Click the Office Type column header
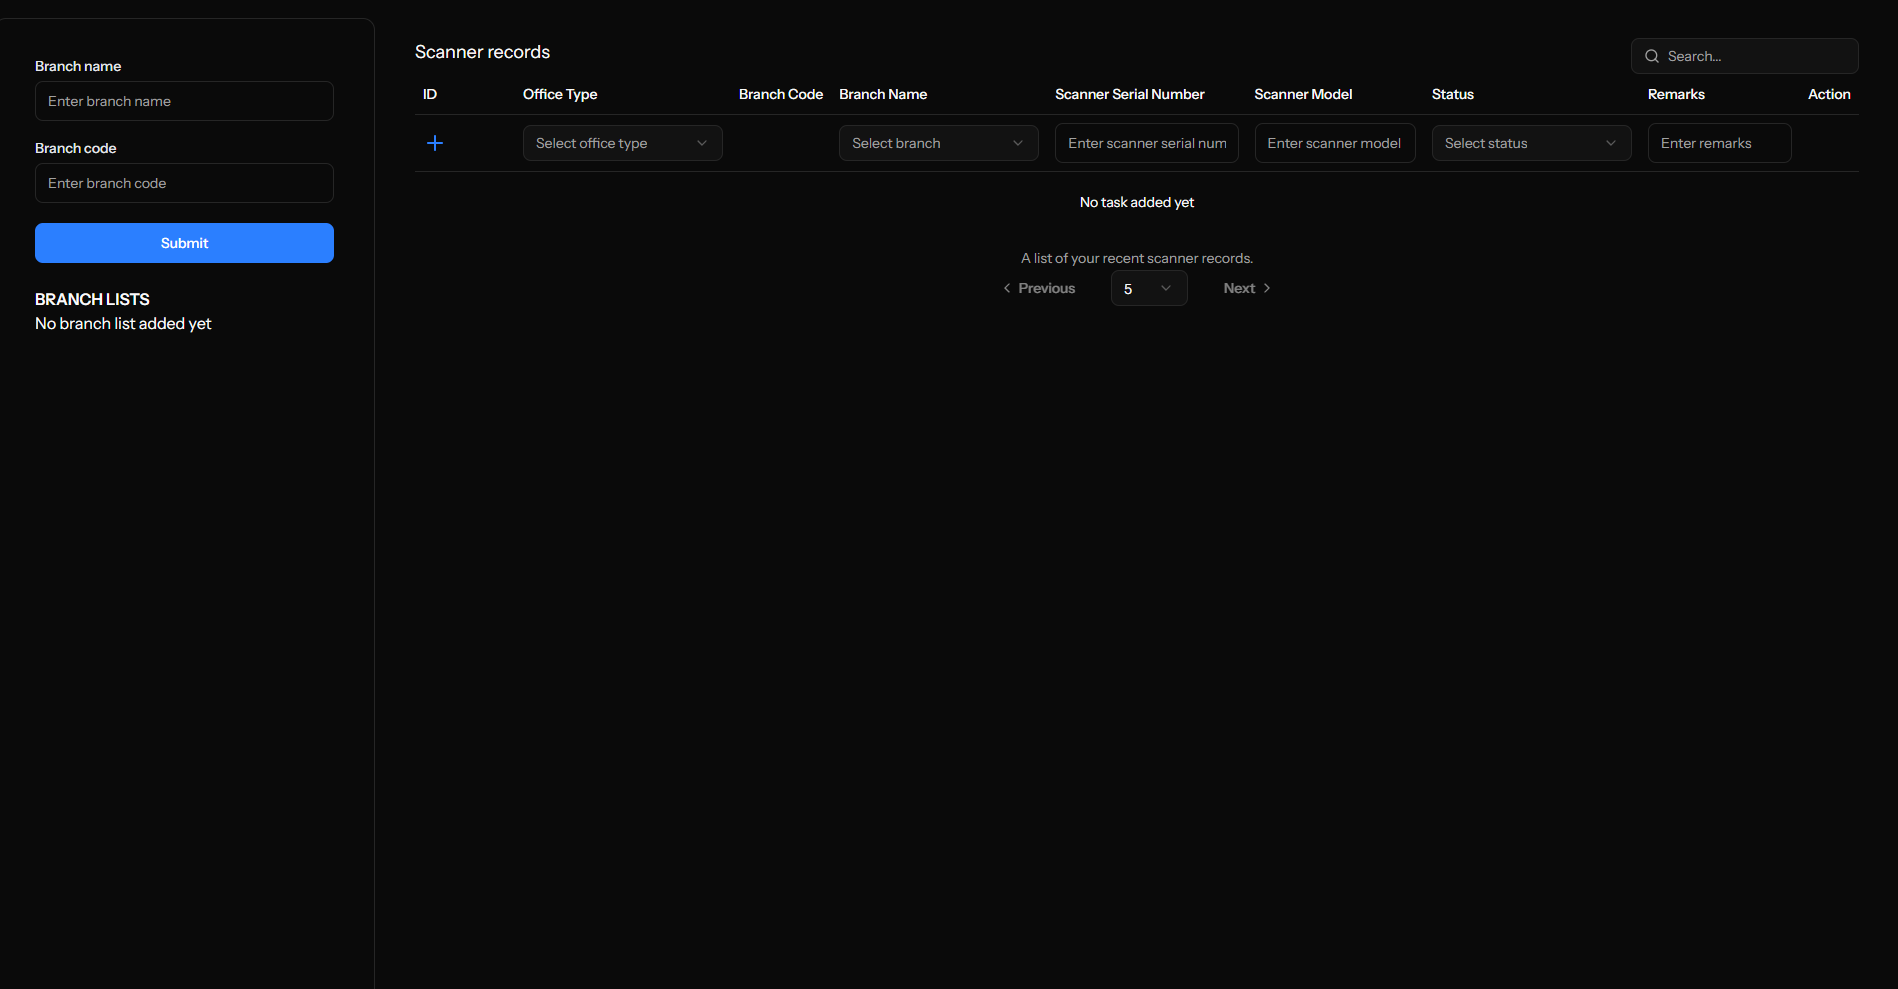The image size is (1898, 989). point(560,94)
